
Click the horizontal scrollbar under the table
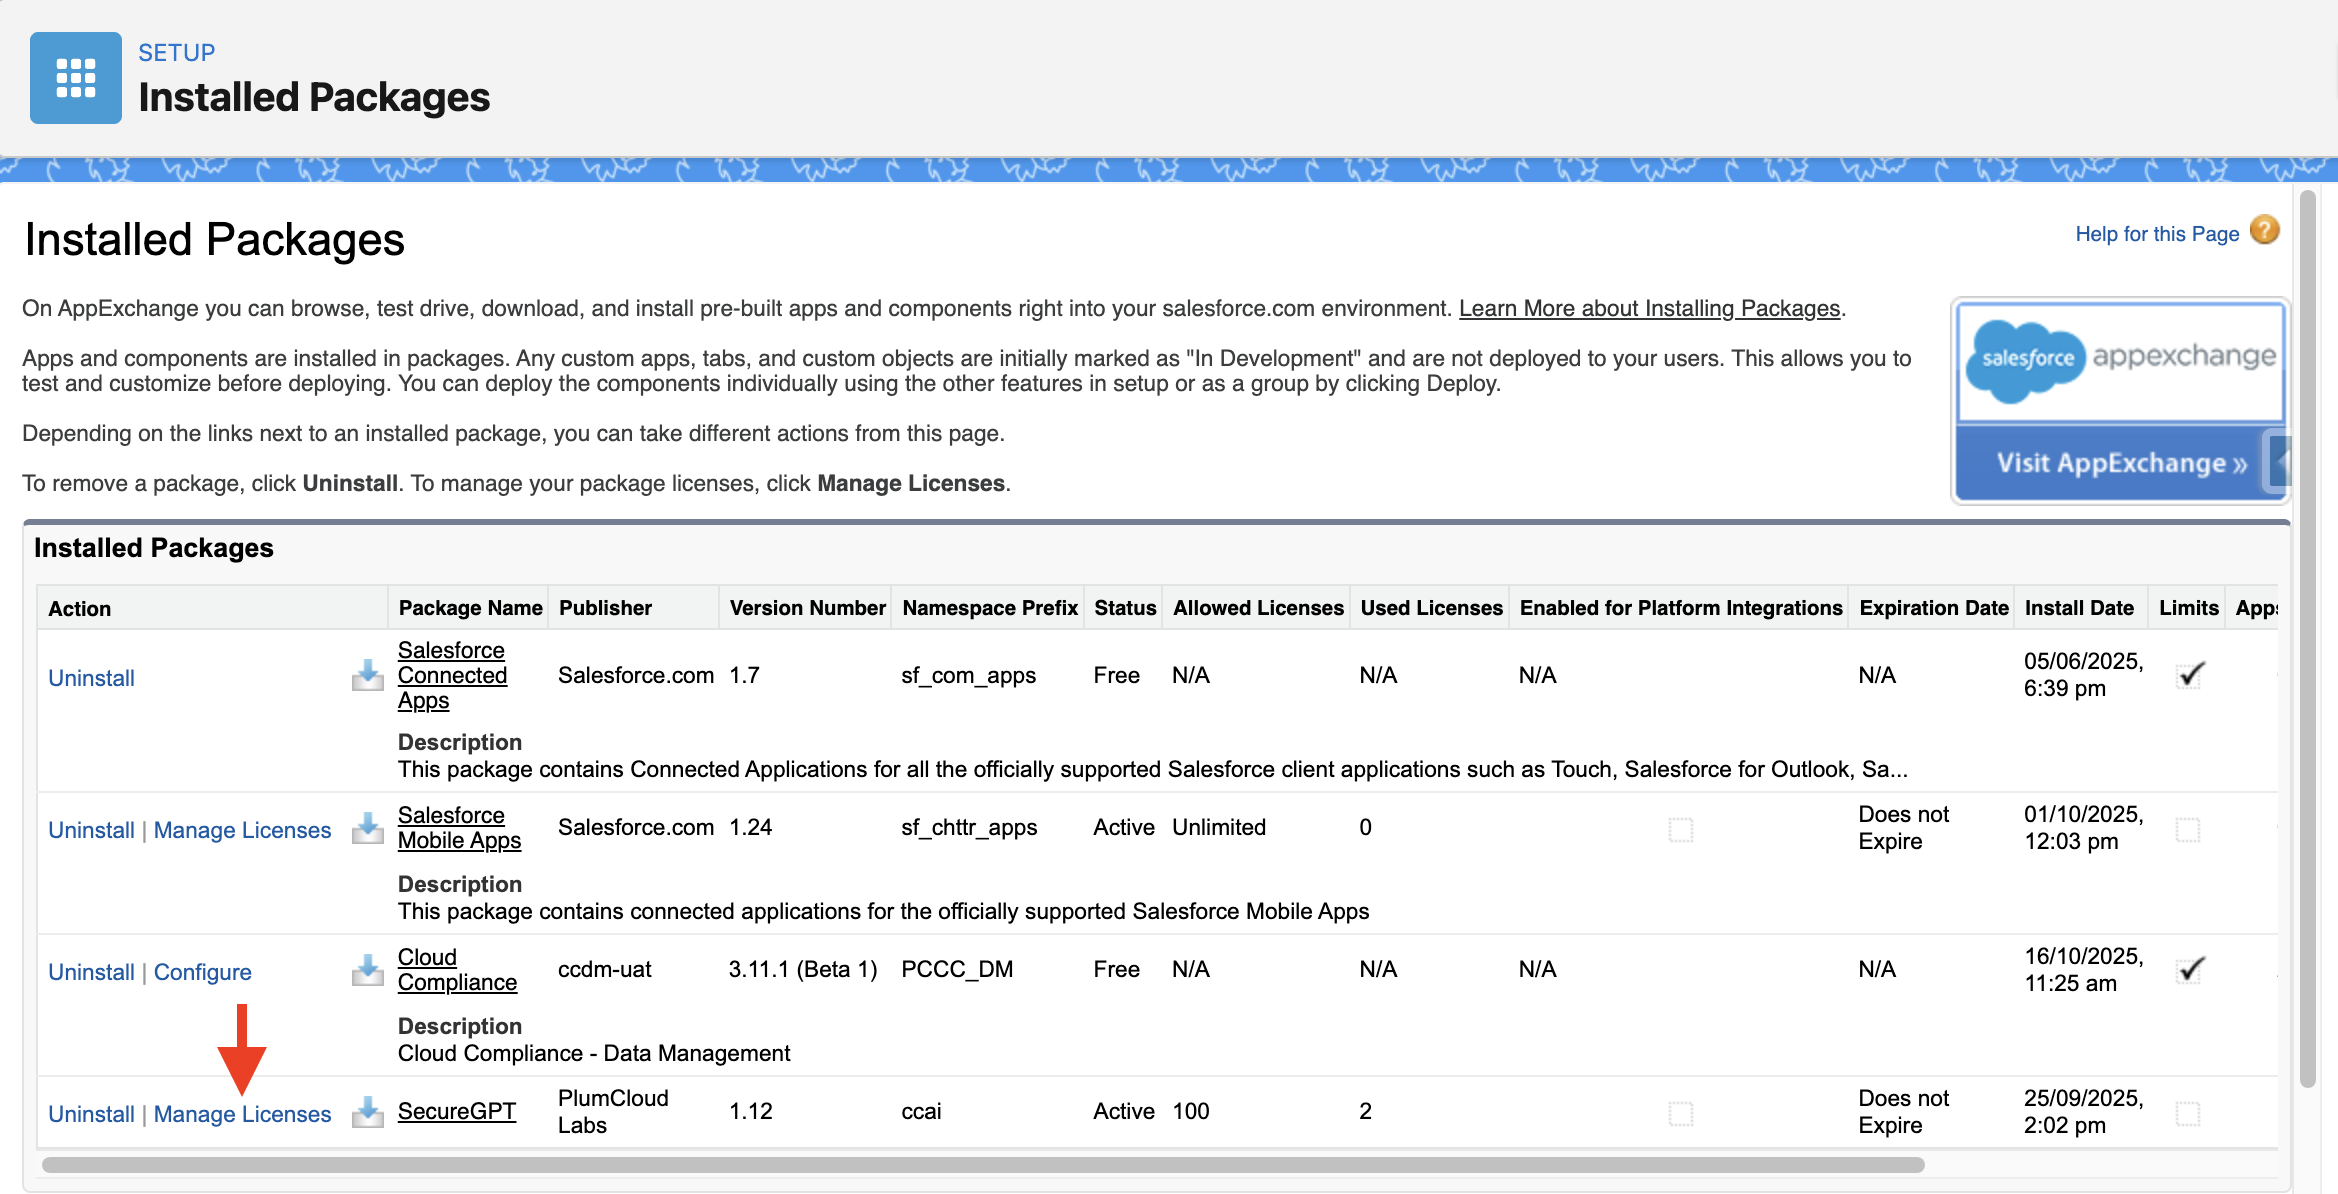click(x=982, y=1165)
